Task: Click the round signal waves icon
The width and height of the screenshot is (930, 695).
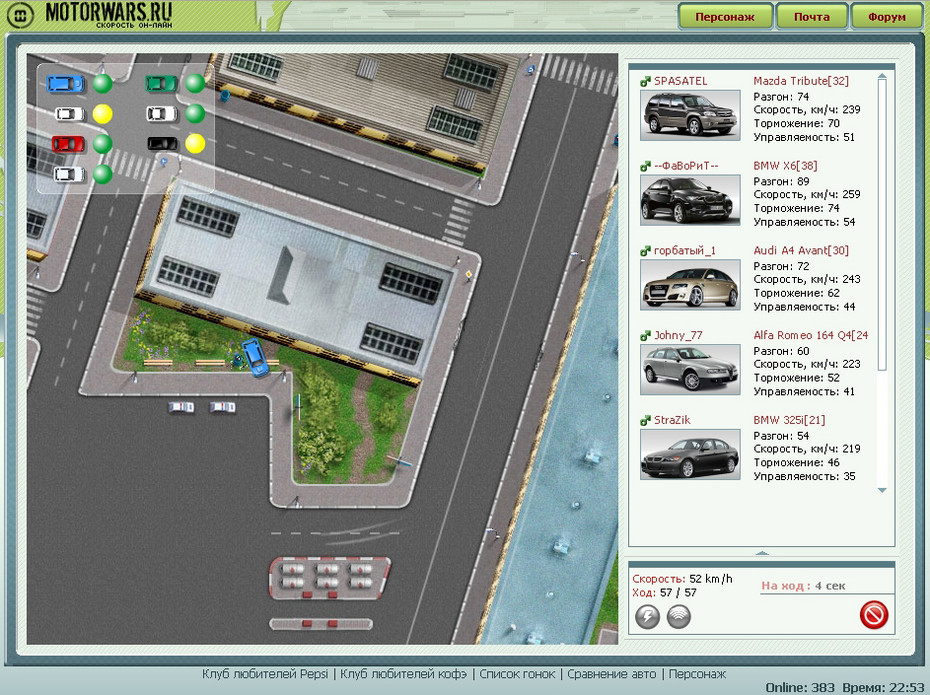Action: [x=679, y=616]
